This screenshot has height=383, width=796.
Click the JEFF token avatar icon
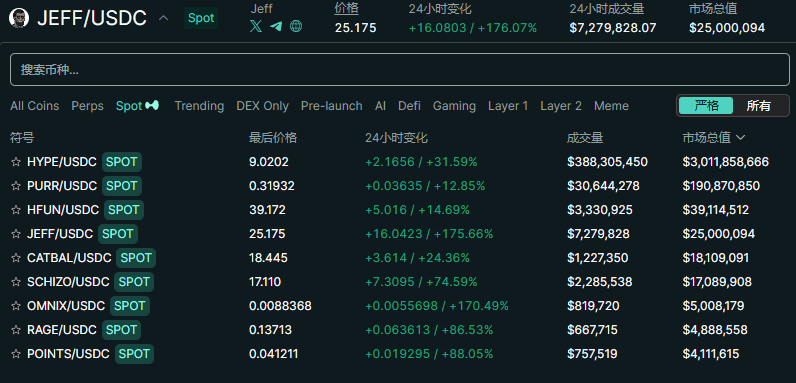pos(19,18)
